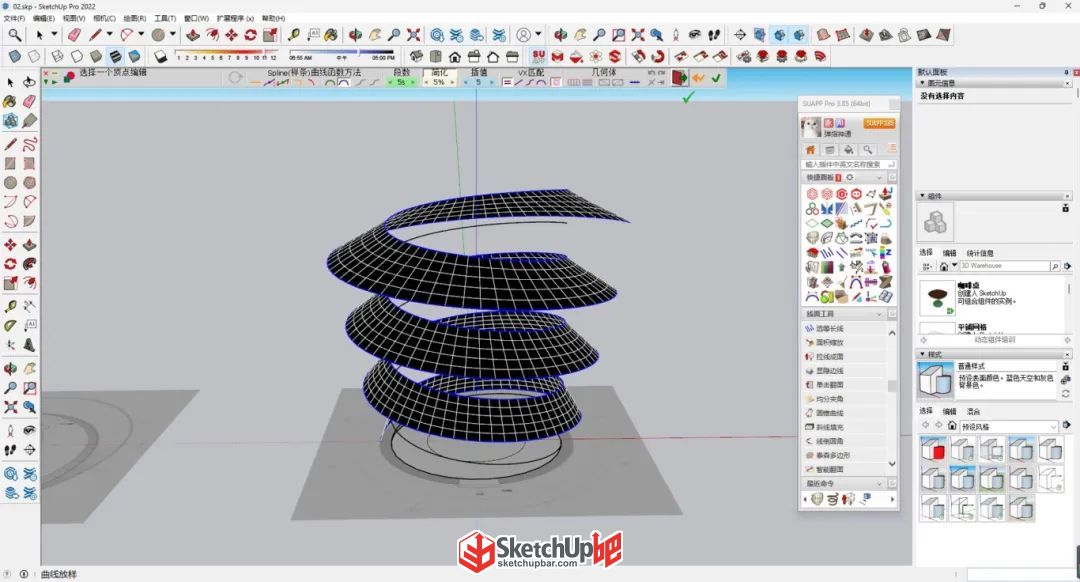Screen dimensions: 1080x582
Task: Run the 线倒圆角 plugin in SUAPP list
Action: click(x=830, y=441)
